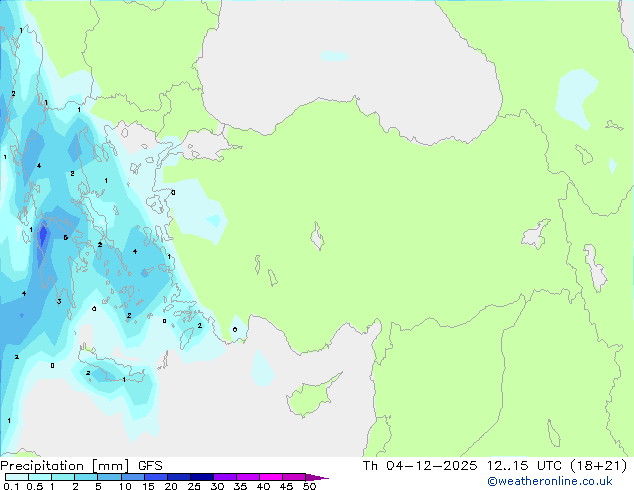Select the 10–15 mm legend color box
Image resolution: width=634 pixels, height=490 pixels.
pos(132,477)
